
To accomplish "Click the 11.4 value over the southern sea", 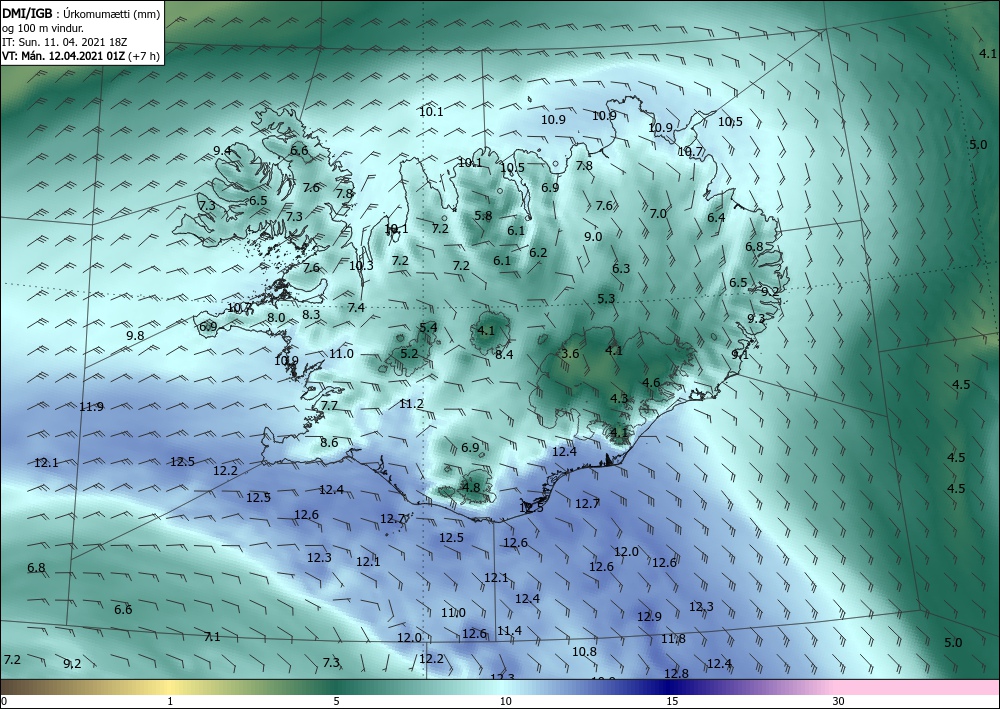I will click(509, 631).
